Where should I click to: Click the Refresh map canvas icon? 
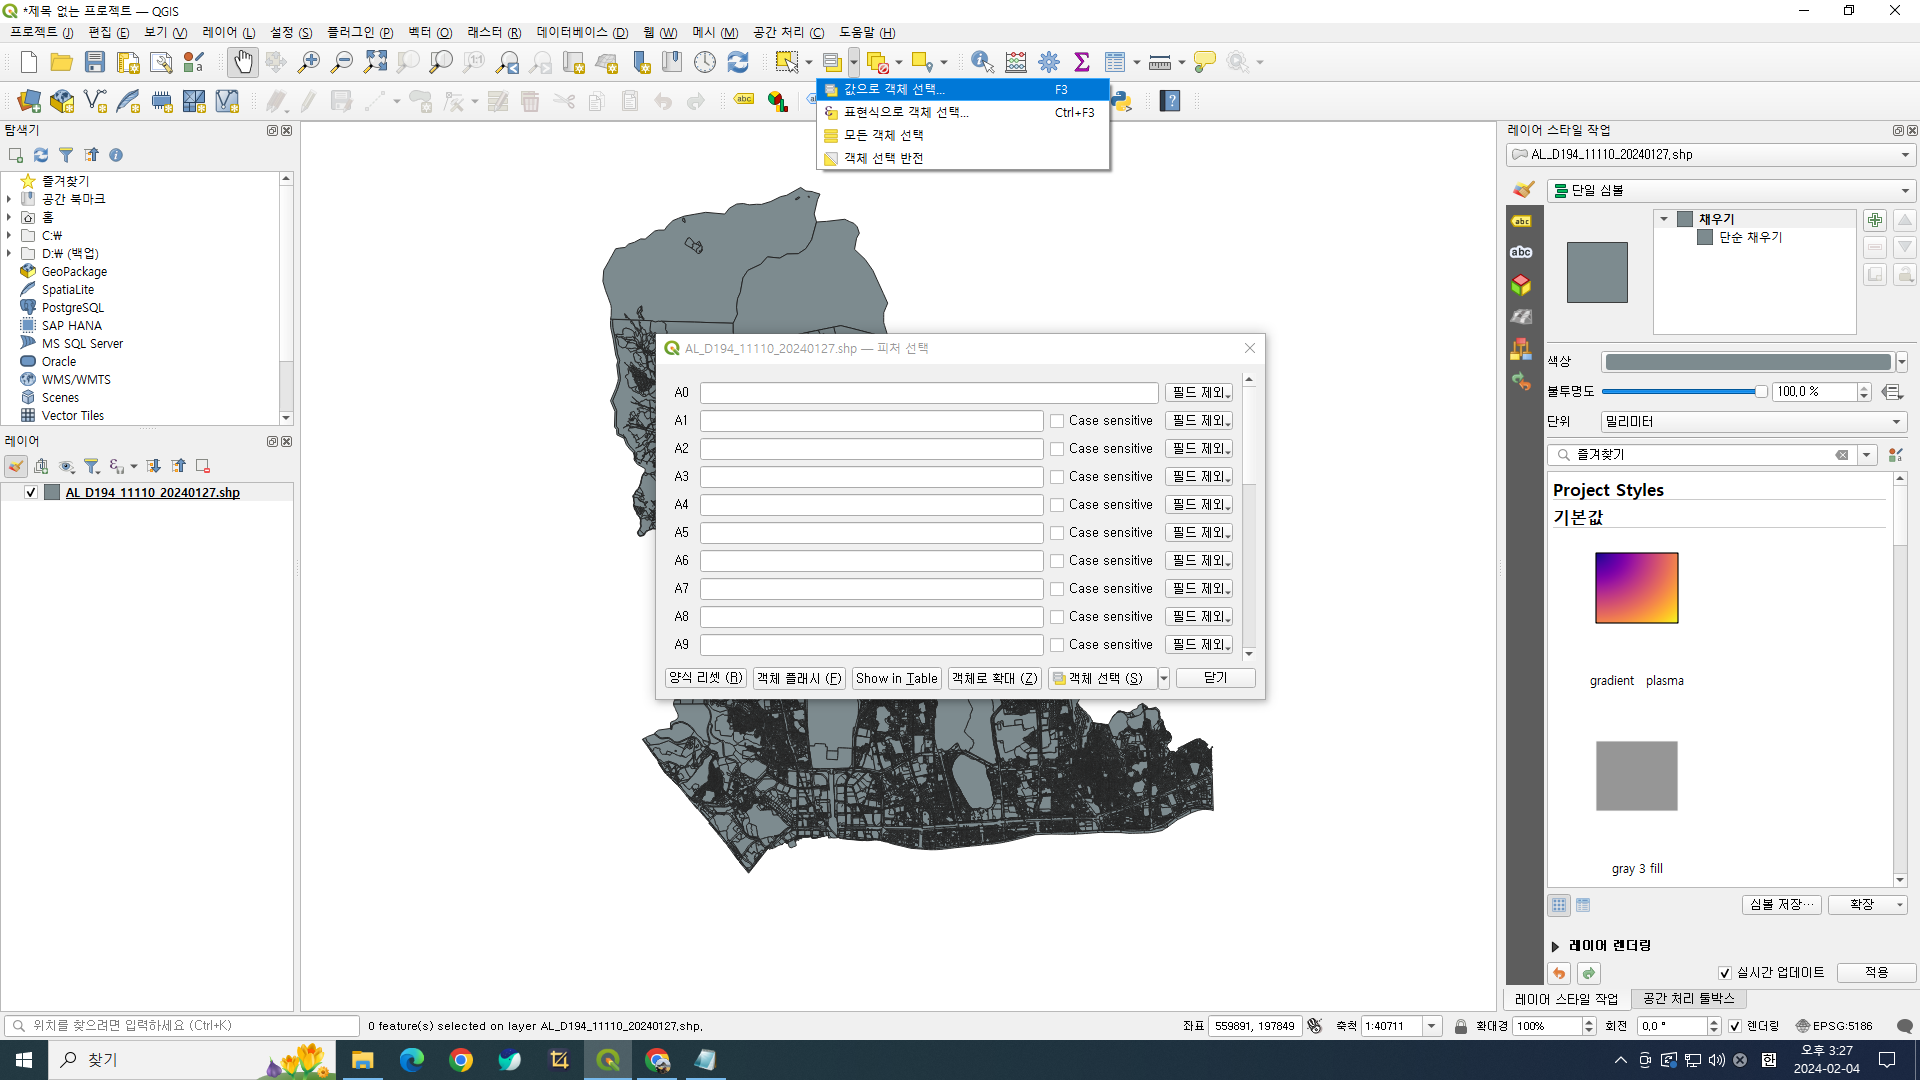(x=738, y=62)
